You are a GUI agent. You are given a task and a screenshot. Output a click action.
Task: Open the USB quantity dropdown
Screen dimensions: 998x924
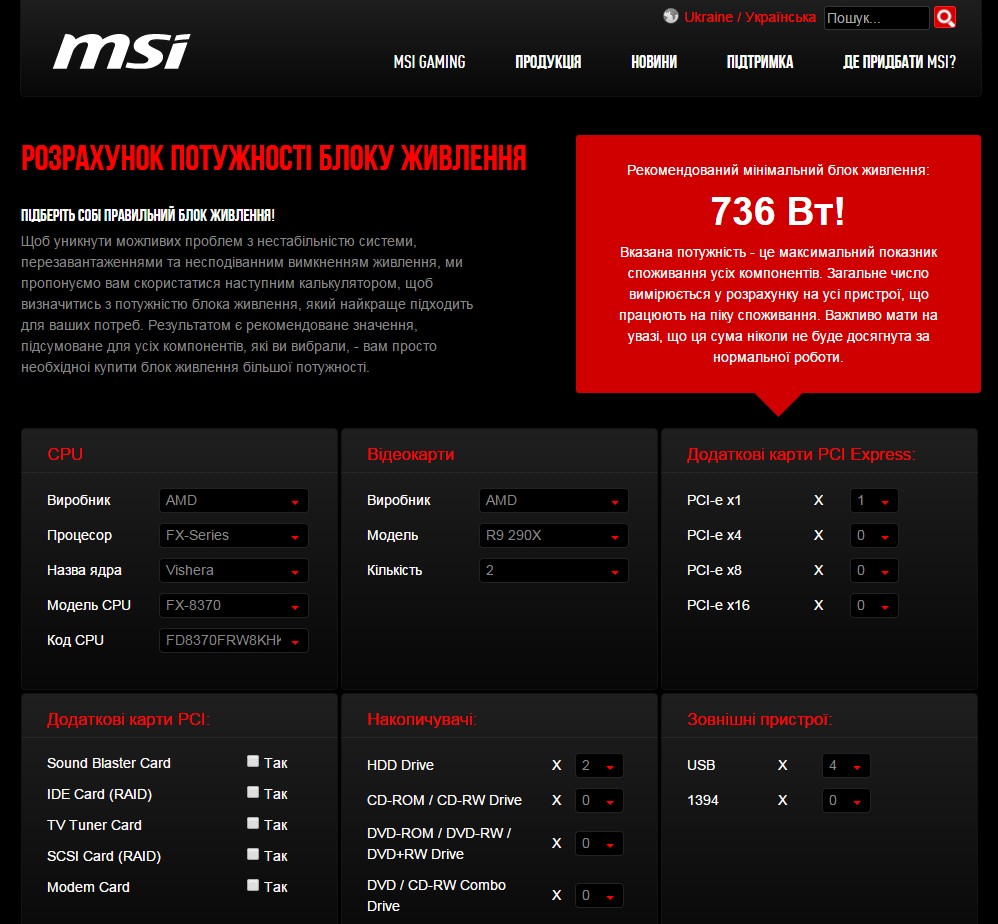point(846,766)
